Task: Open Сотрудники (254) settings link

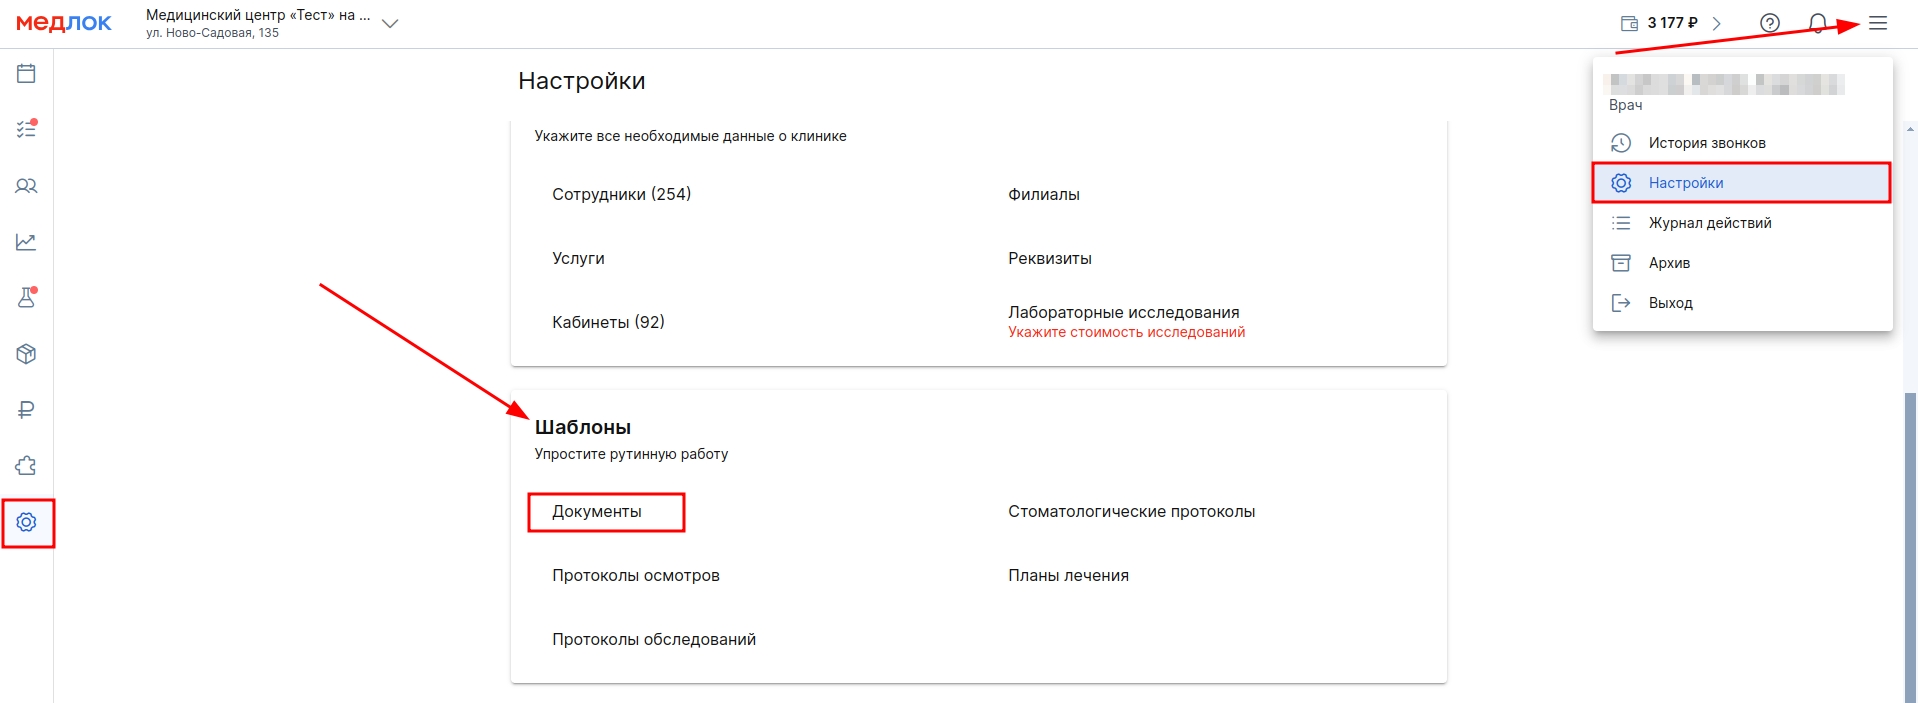Action: (621, 194)
